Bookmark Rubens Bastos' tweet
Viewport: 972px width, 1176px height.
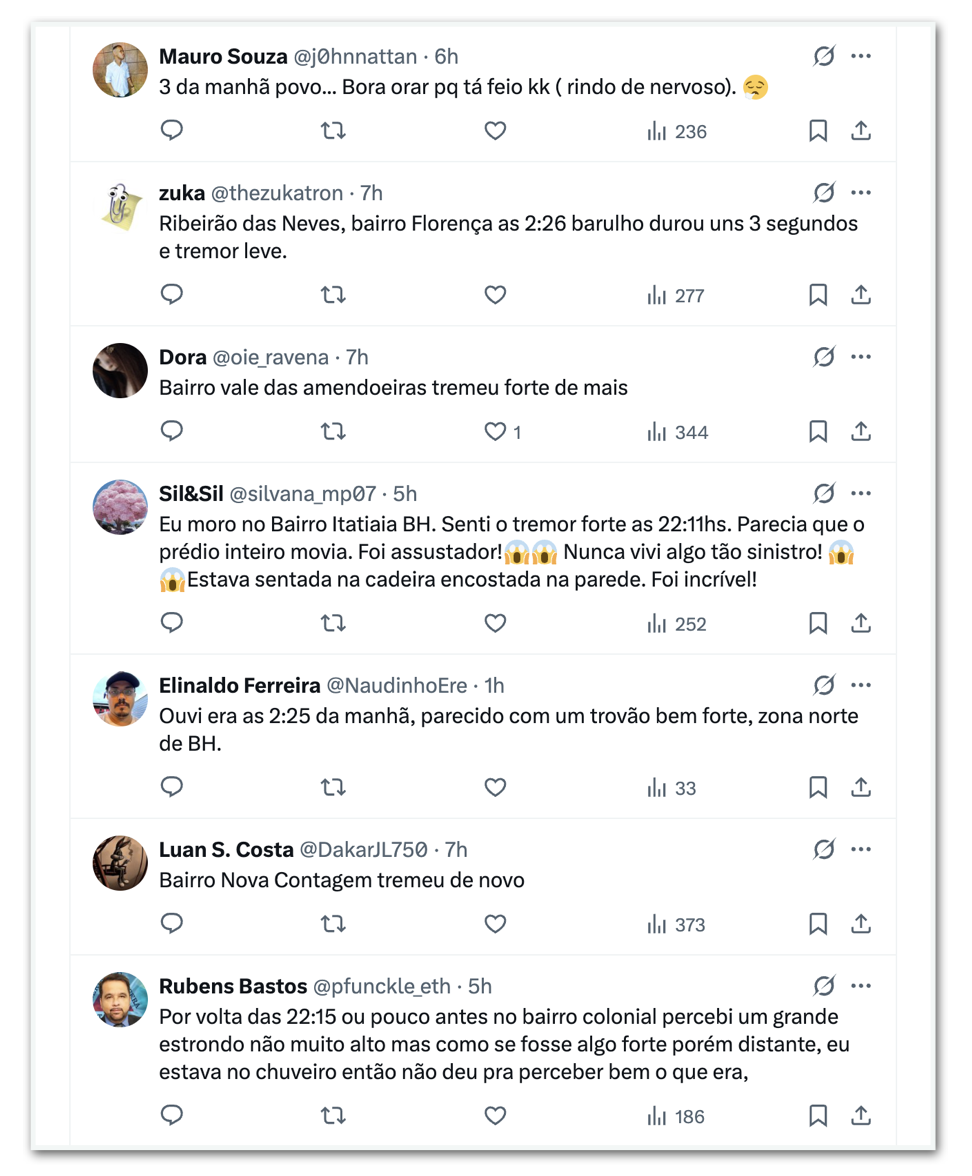[818, 1116]
